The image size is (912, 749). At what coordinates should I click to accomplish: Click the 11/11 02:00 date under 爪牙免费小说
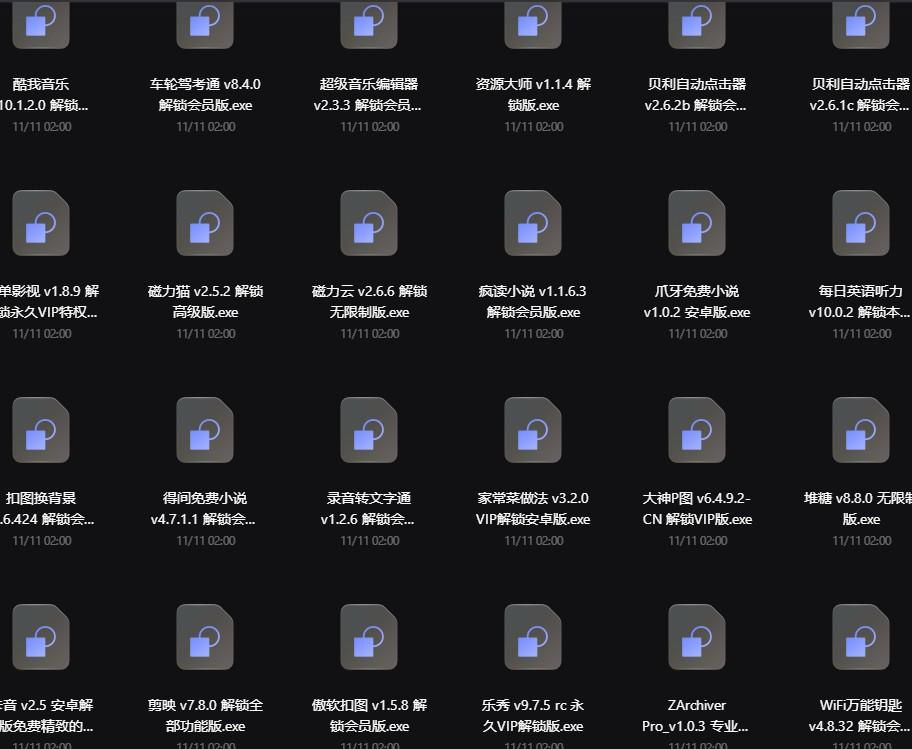[x=698, y=334]
